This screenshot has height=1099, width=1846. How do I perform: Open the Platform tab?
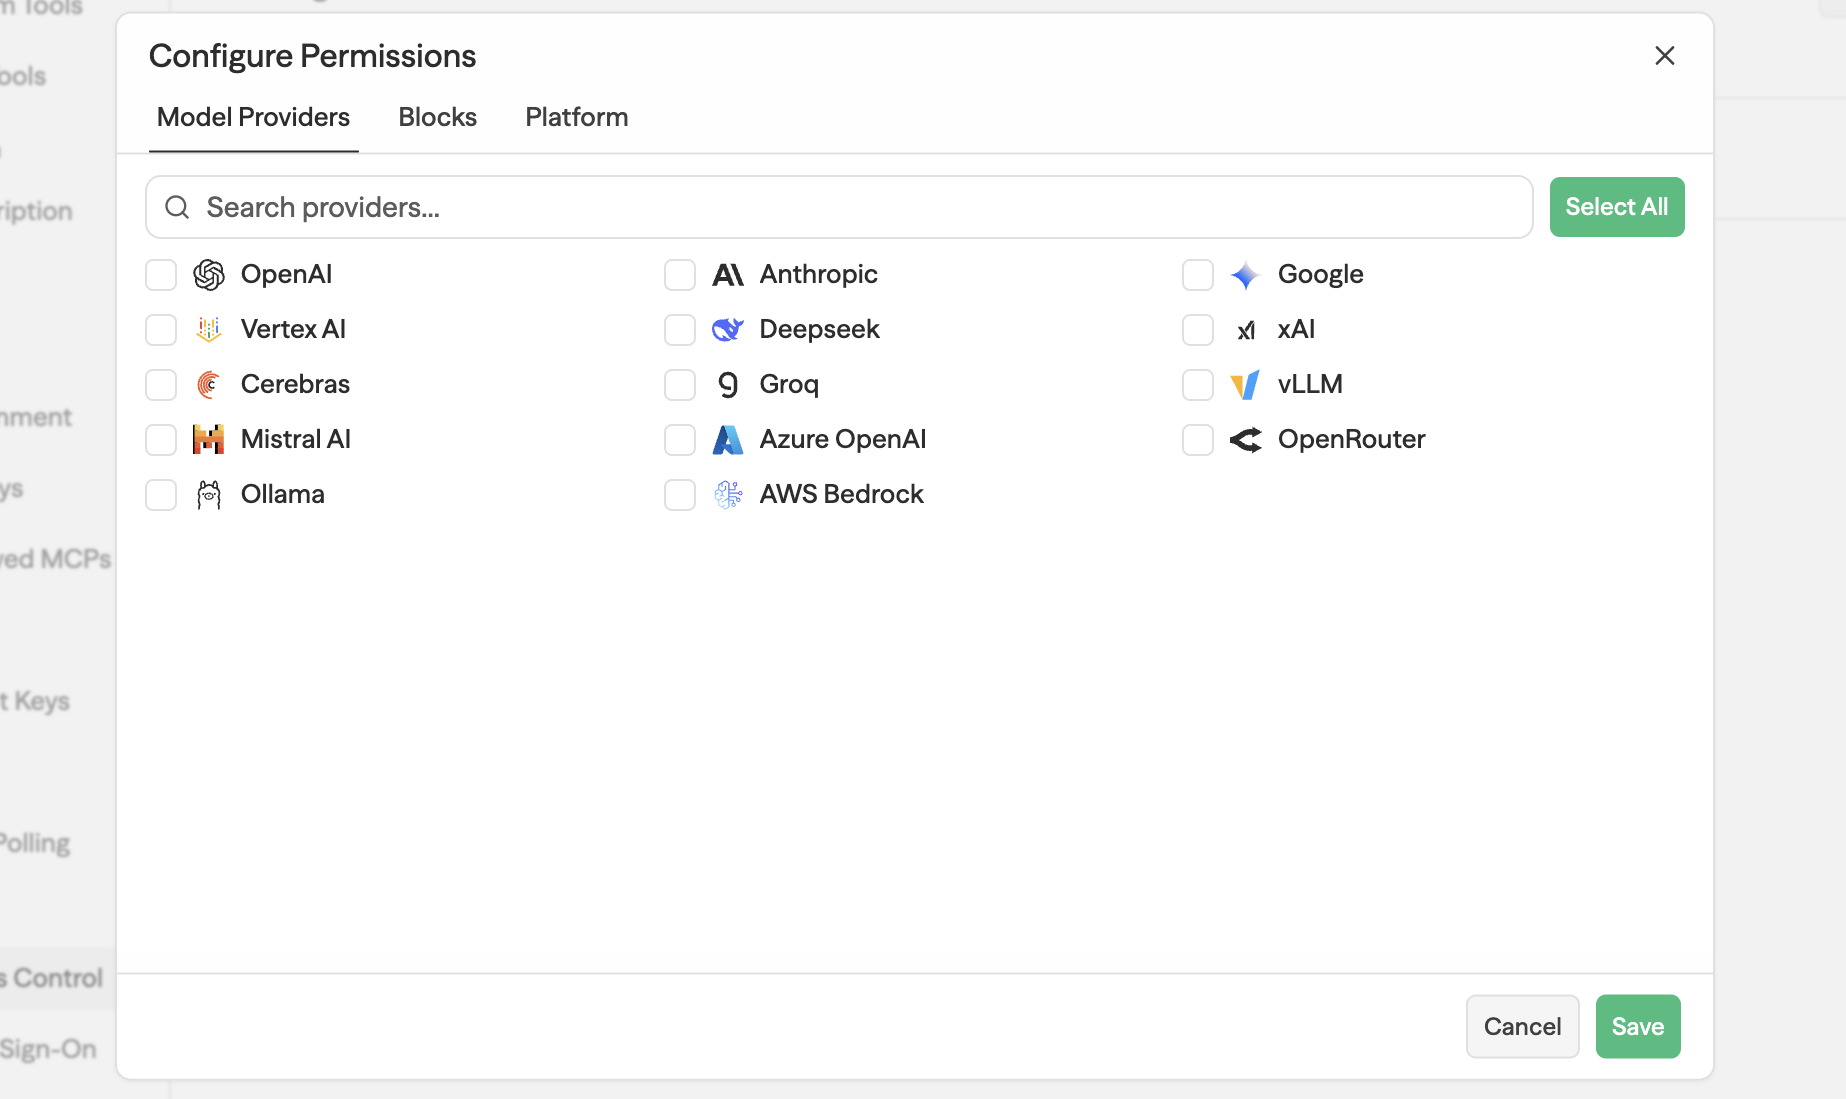pos(576,117)
